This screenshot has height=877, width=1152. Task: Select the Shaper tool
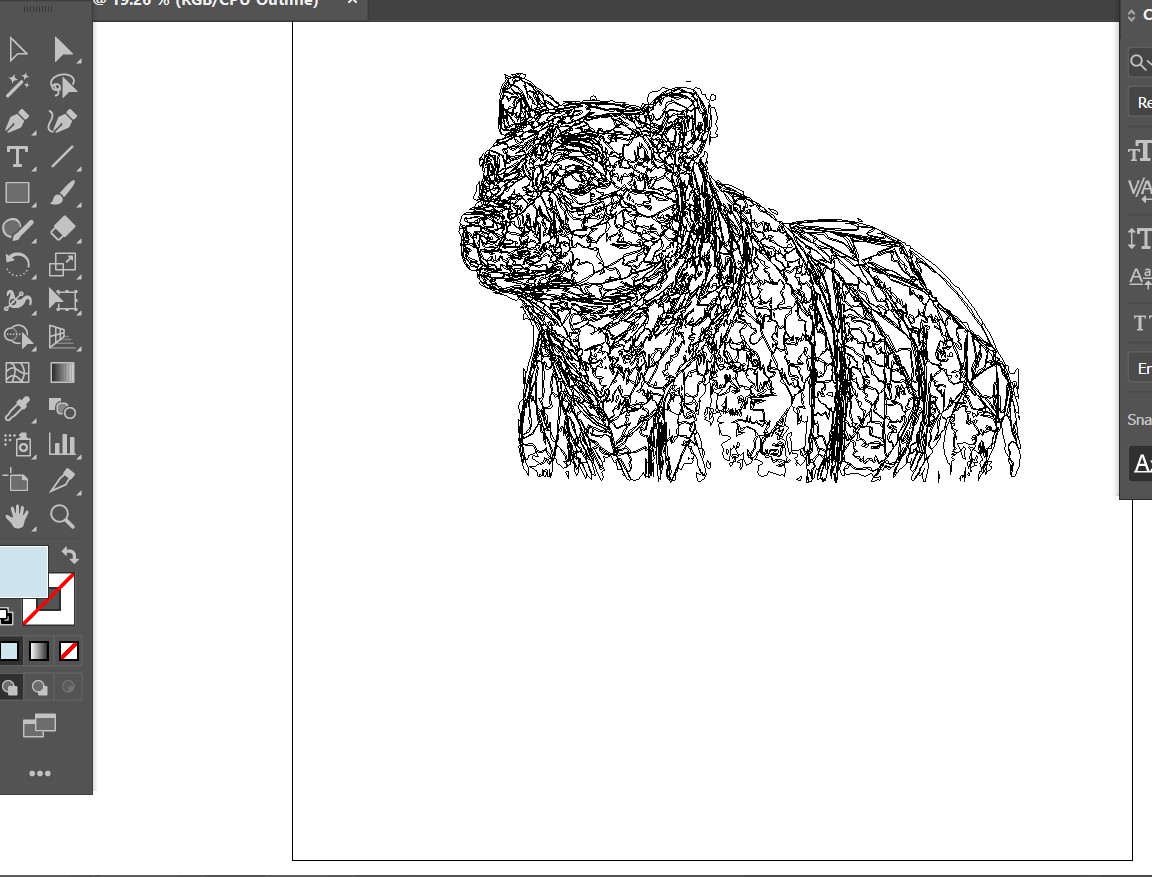pyautogui.click(x=18, y=228)
